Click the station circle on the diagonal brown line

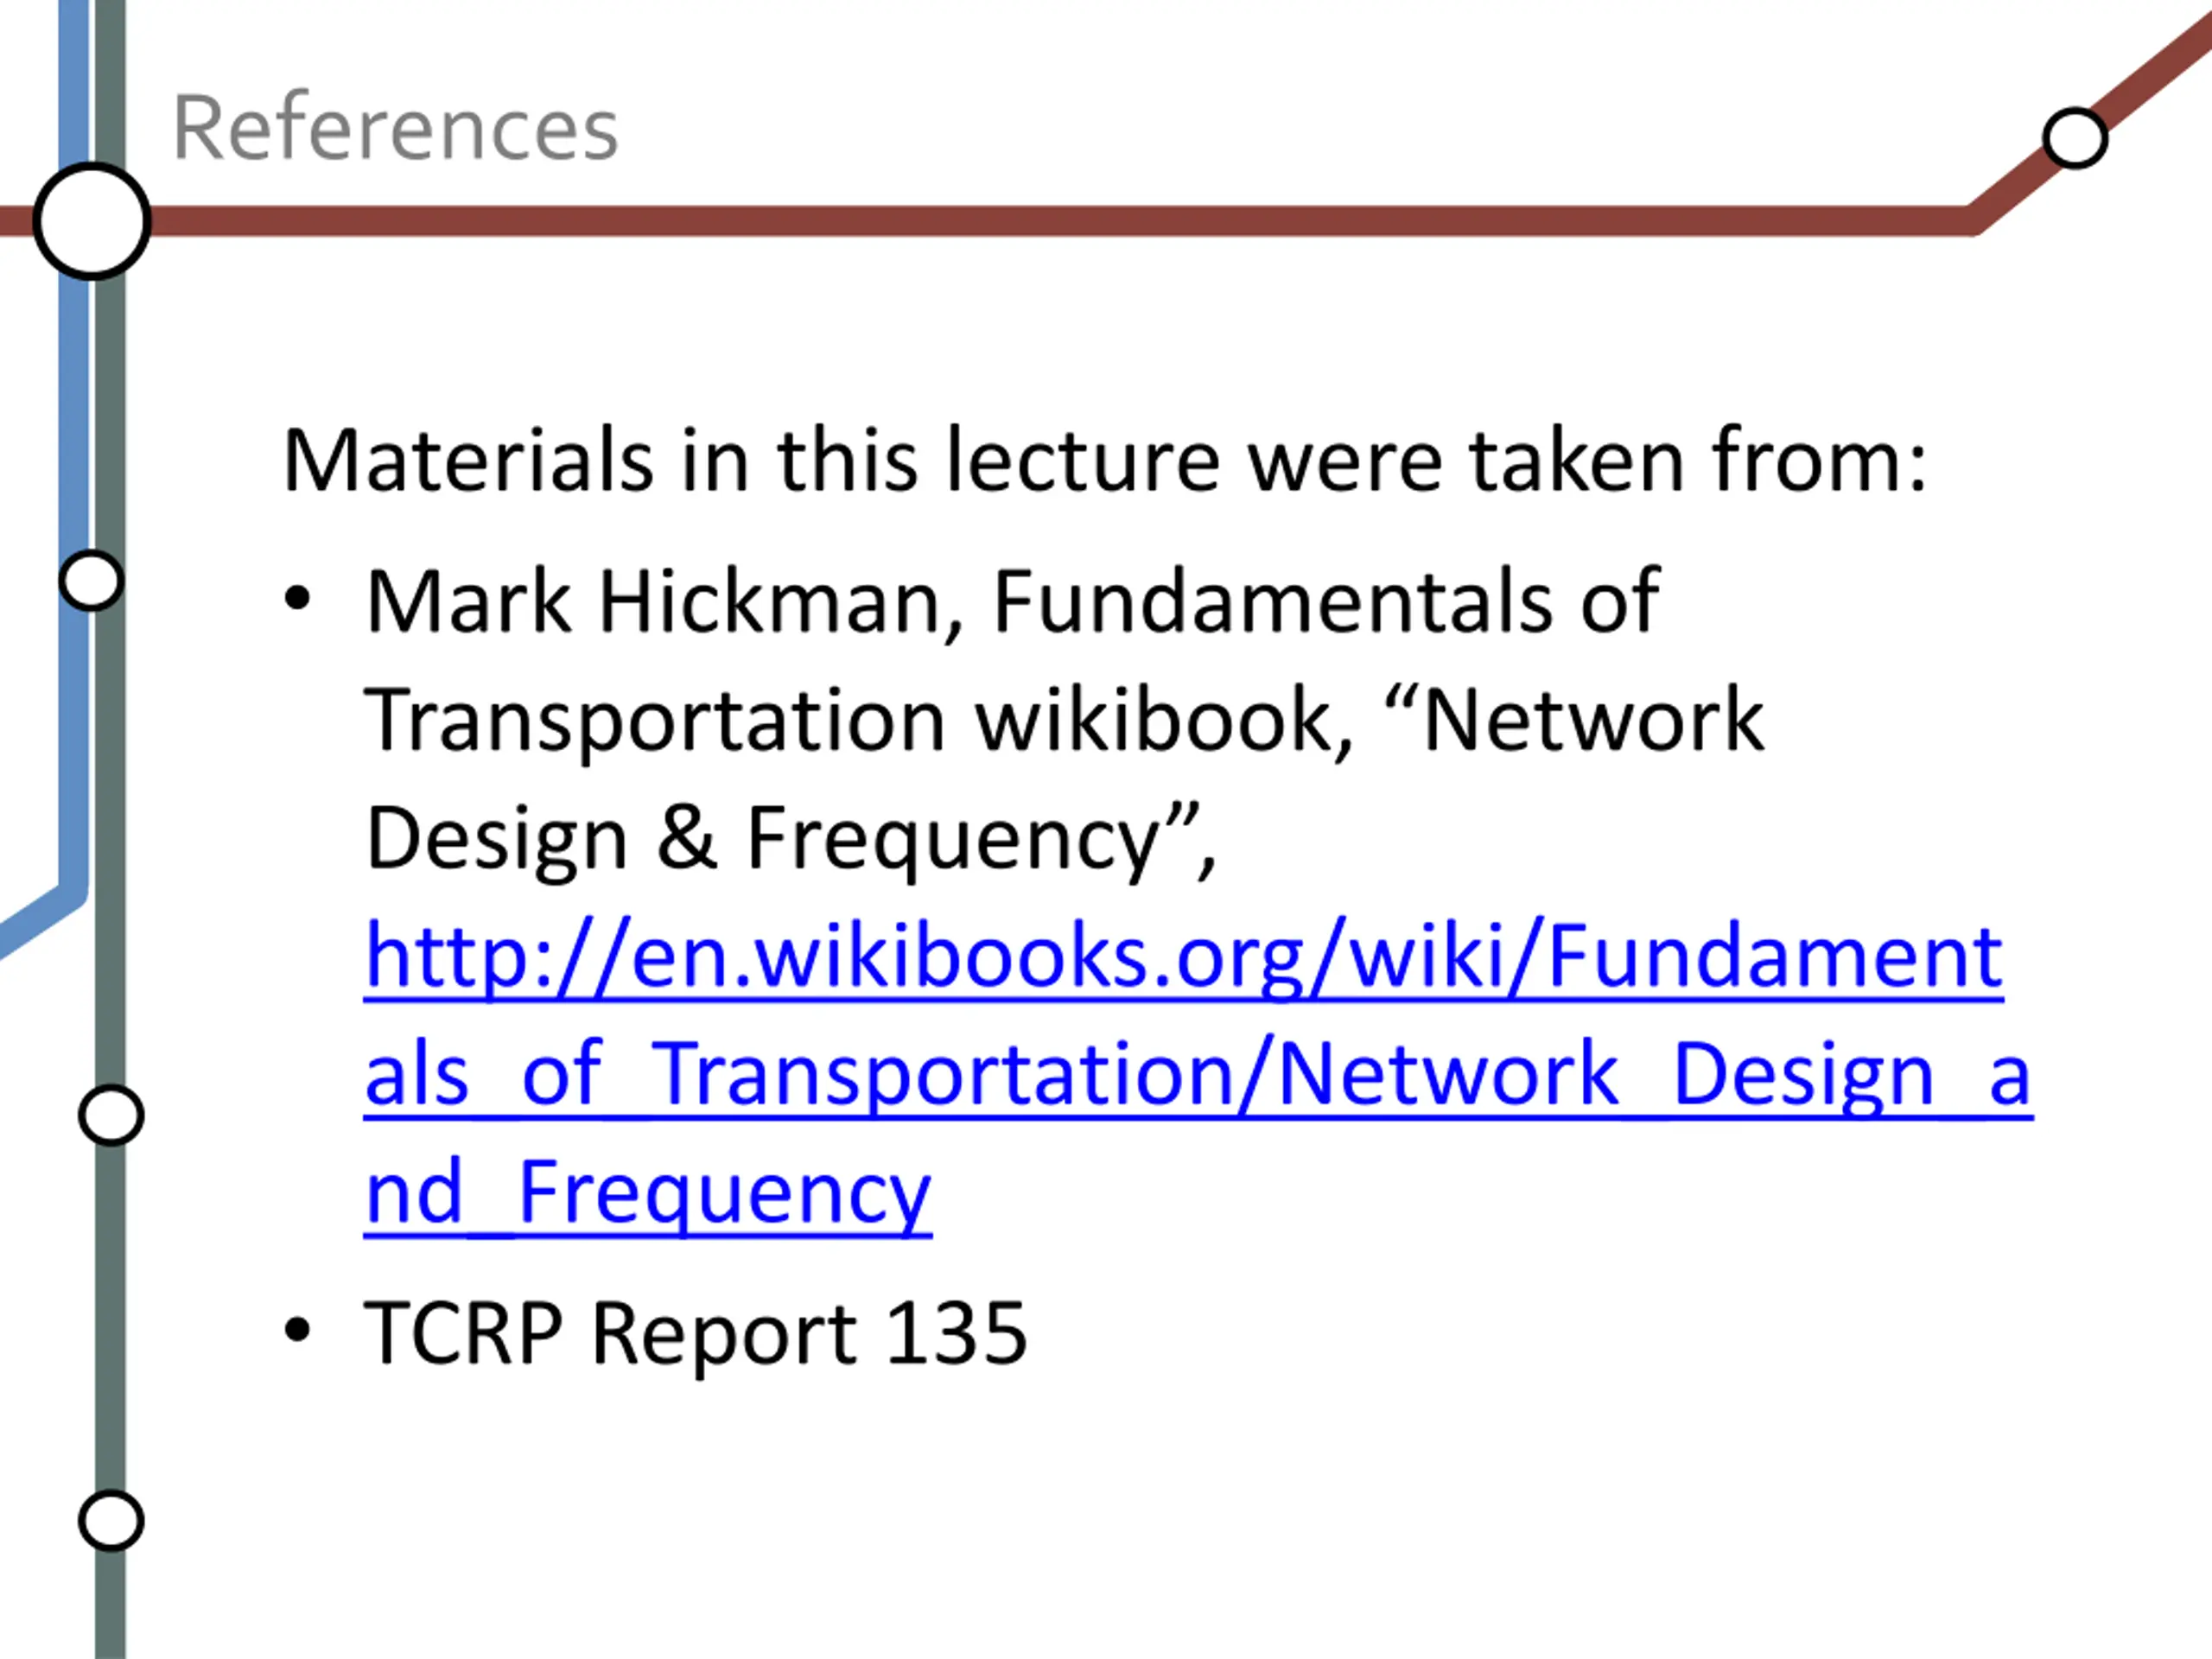pyautogui.click(x=2075, y=139)
